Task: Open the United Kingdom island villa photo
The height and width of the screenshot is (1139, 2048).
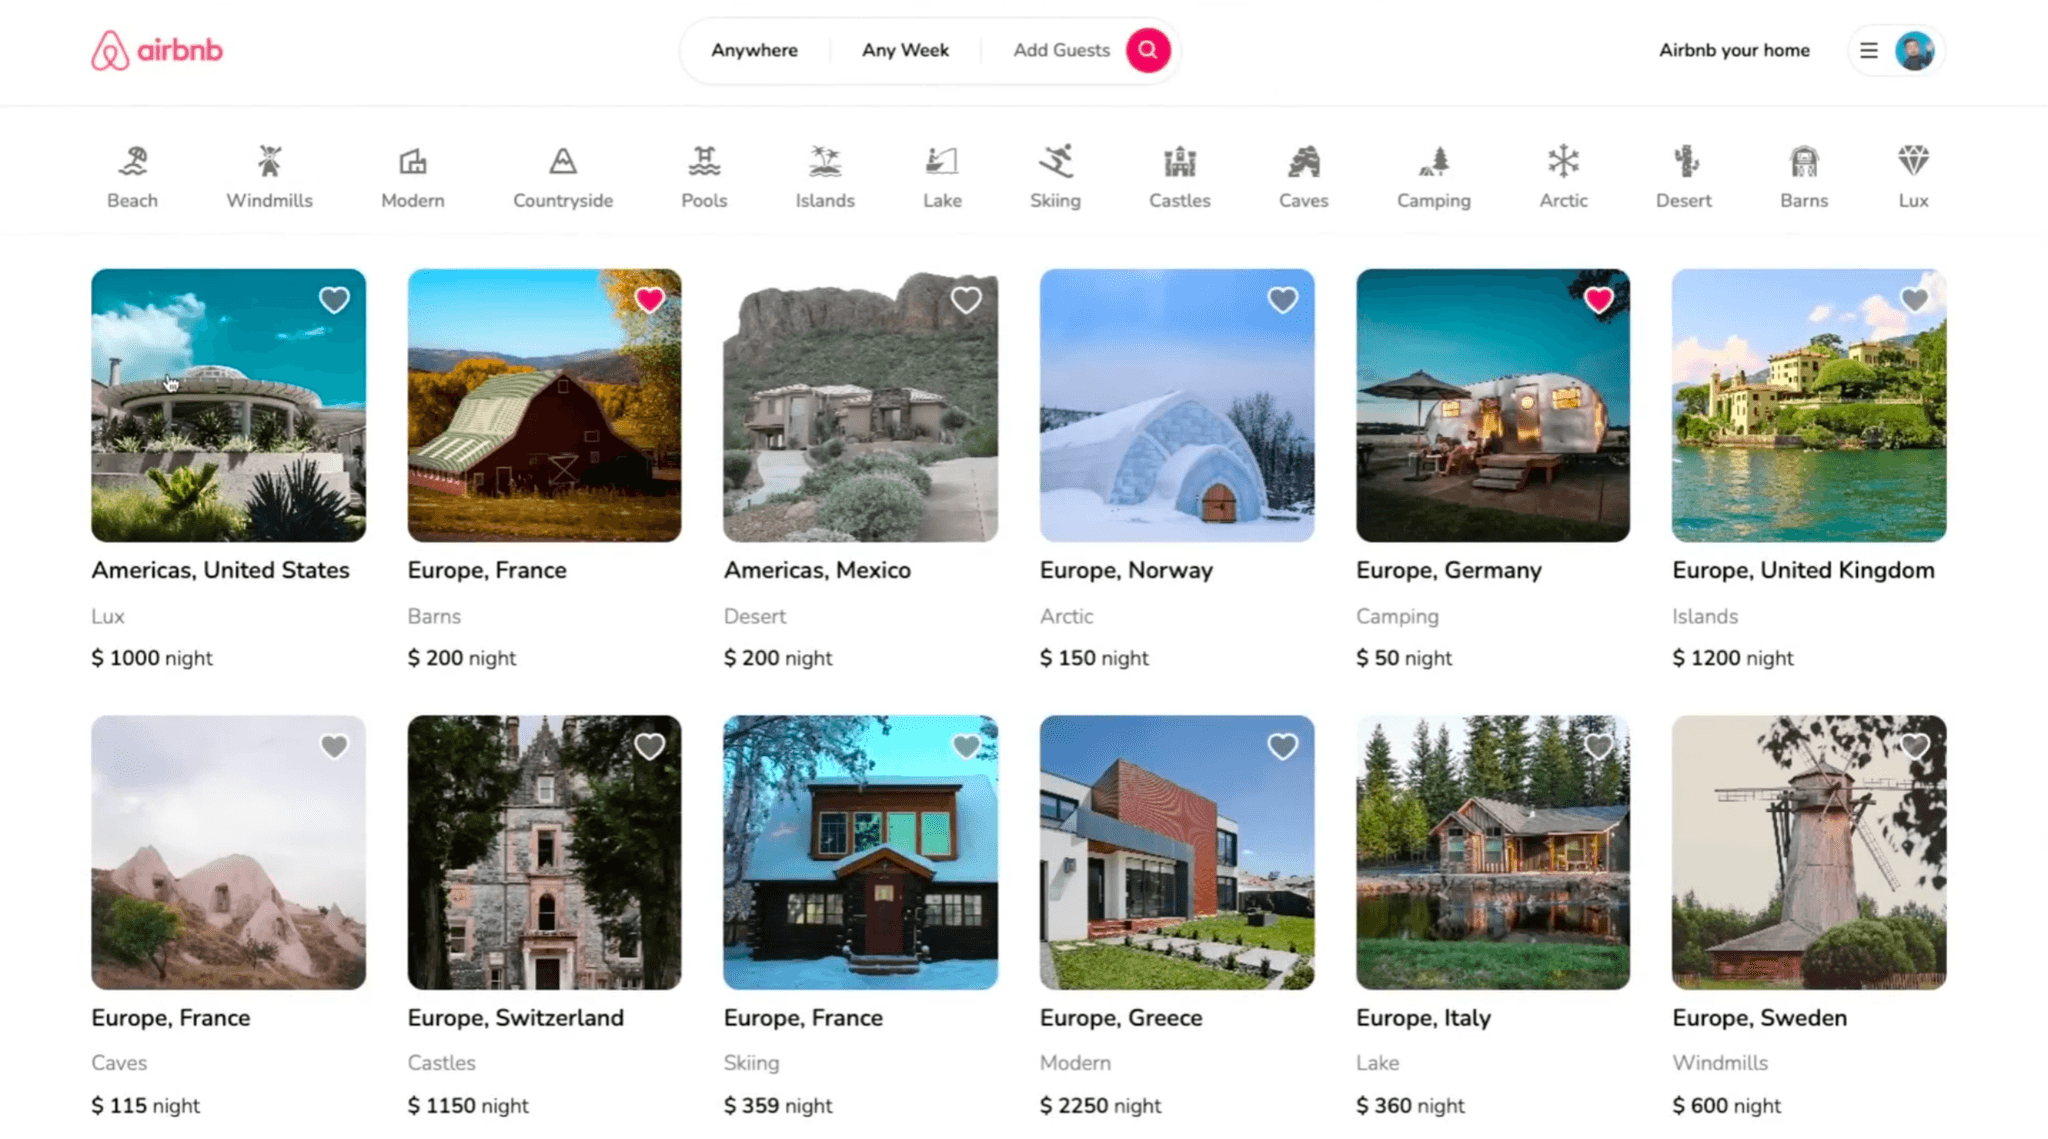Action: [x=1809, y=405]
